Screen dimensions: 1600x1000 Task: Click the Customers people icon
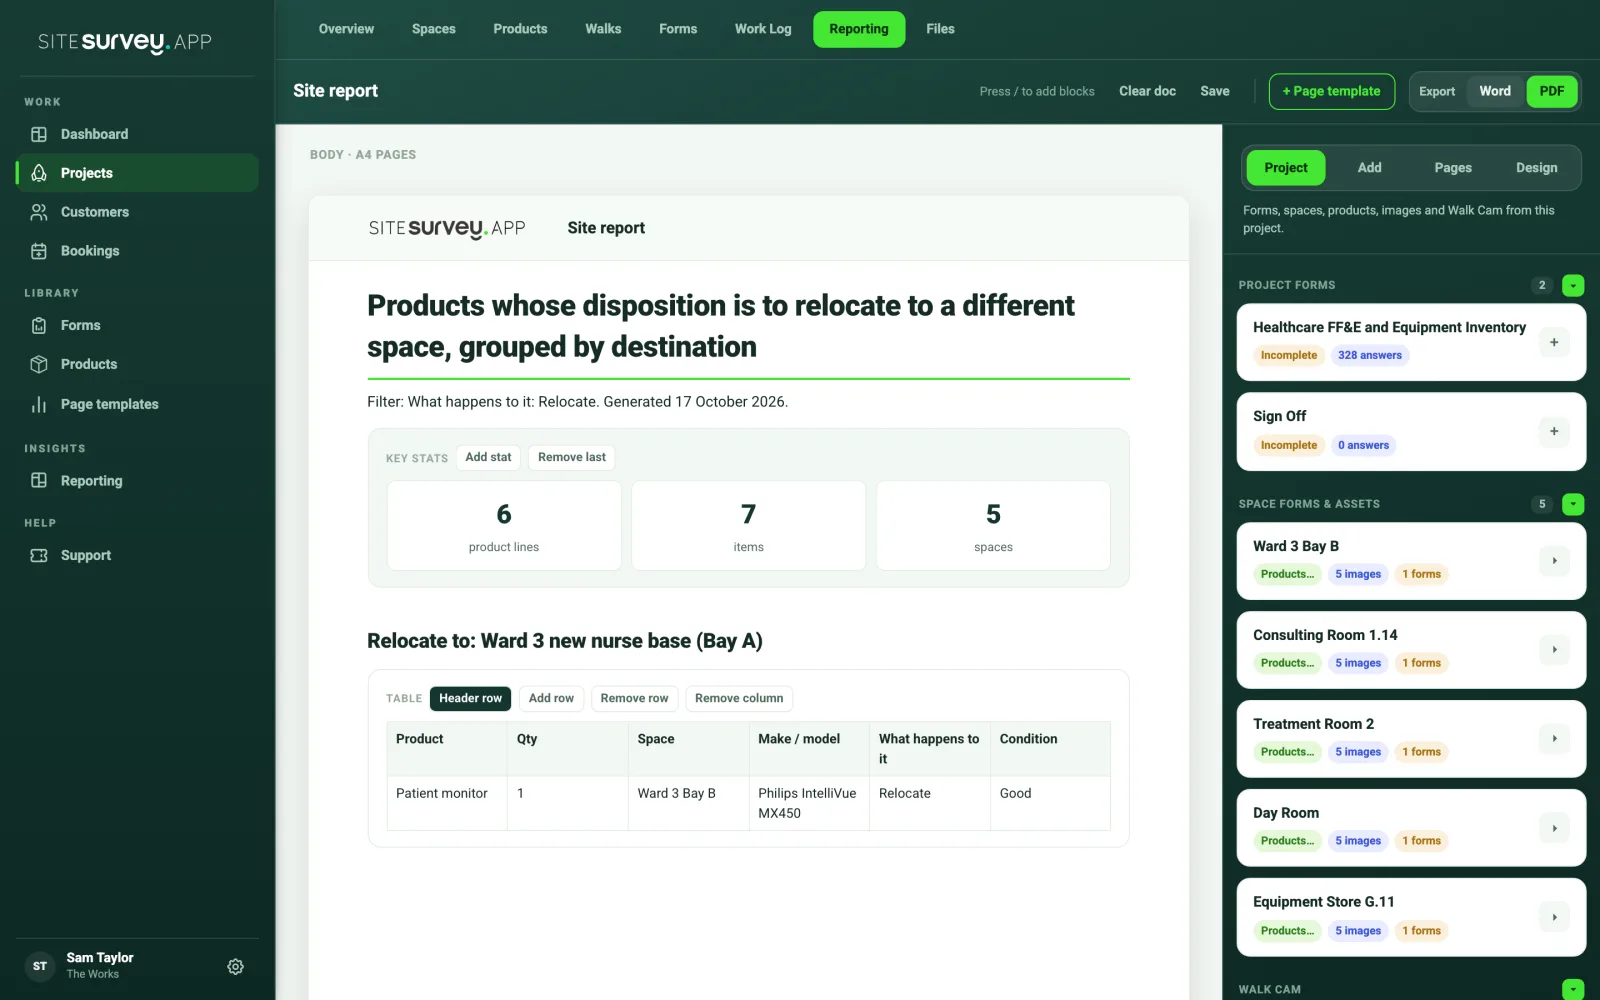click(x=39, y=212)
